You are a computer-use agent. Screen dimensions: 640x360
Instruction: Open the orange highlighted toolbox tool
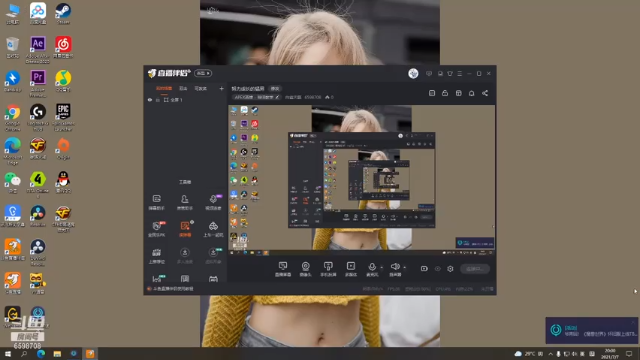tap(185, 229)
